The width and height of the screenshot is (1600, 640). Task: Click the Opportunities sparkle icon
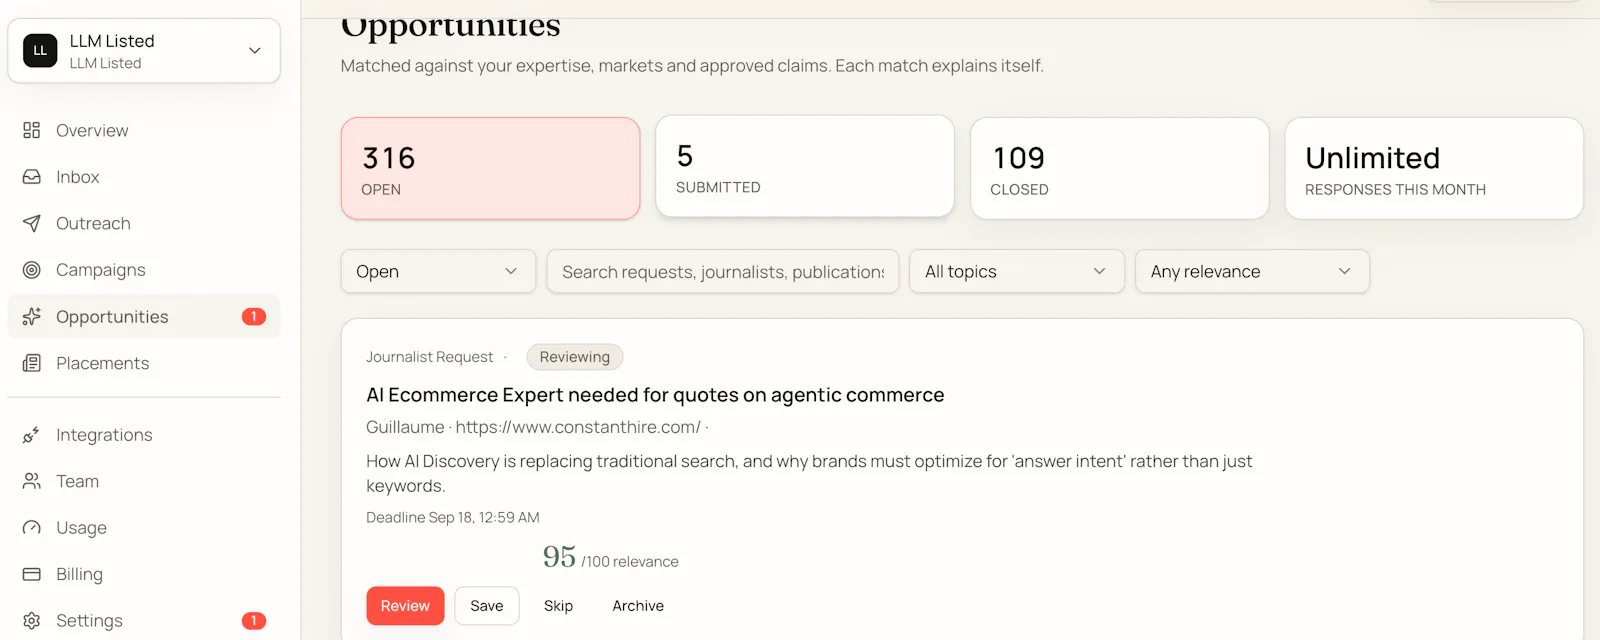tap(32, 317)
